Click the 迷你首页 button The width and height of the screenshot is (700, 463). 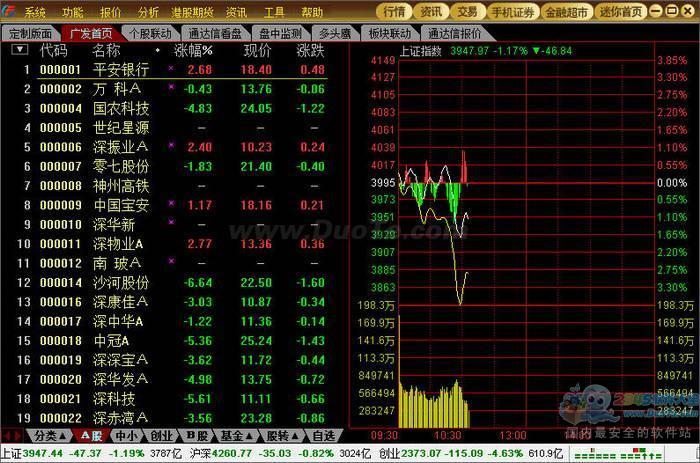click(x=621, y=12)
